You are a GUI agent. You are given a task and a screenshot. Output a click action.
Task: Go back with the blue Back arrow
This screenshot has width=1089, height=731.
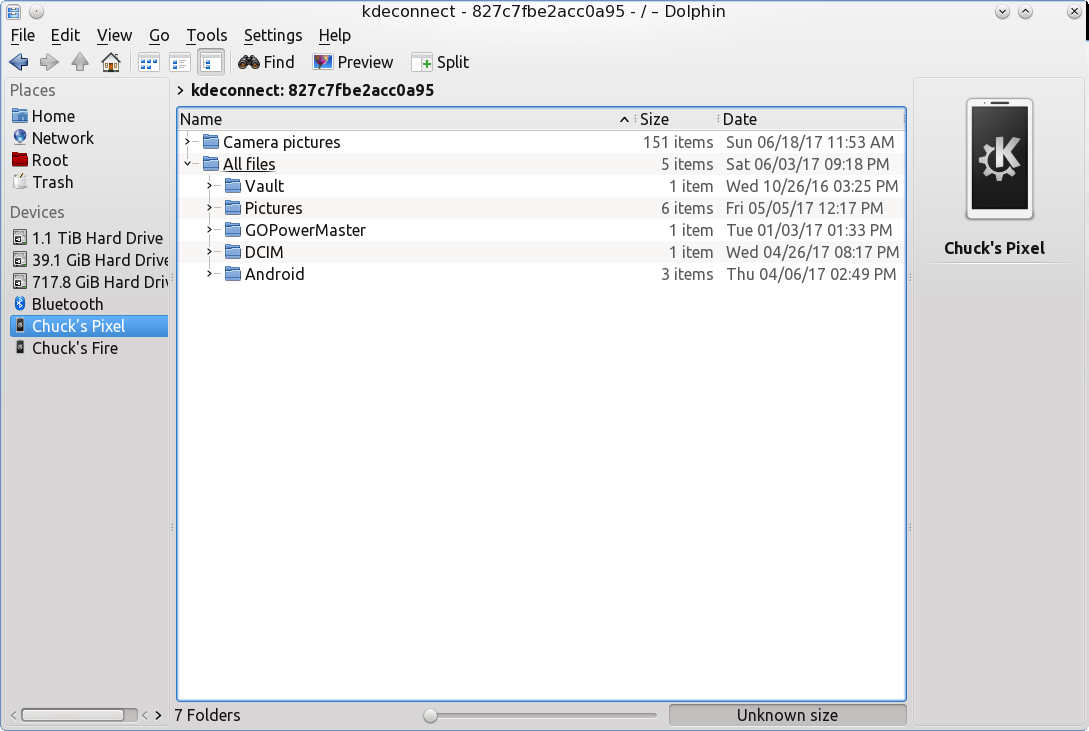(19, 62)
